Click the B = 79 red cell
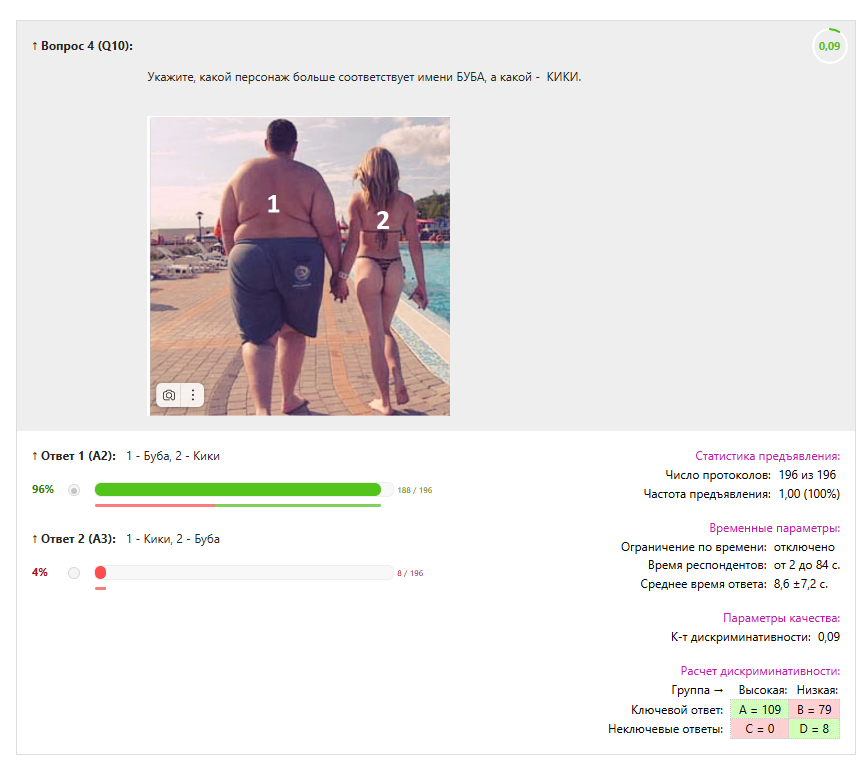This screenshot has width=865, height=767. tap(814, 710)
